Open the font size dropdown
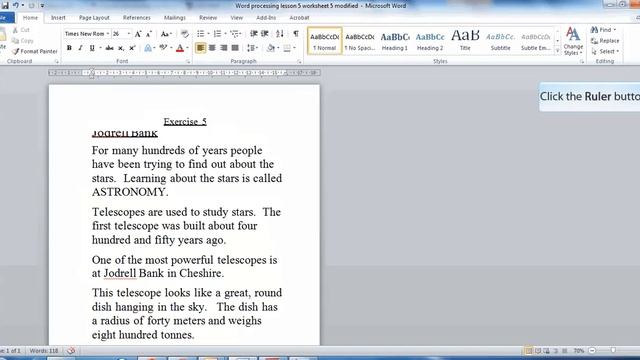Viewport: 640px width, 360px height. click(129, 34)
